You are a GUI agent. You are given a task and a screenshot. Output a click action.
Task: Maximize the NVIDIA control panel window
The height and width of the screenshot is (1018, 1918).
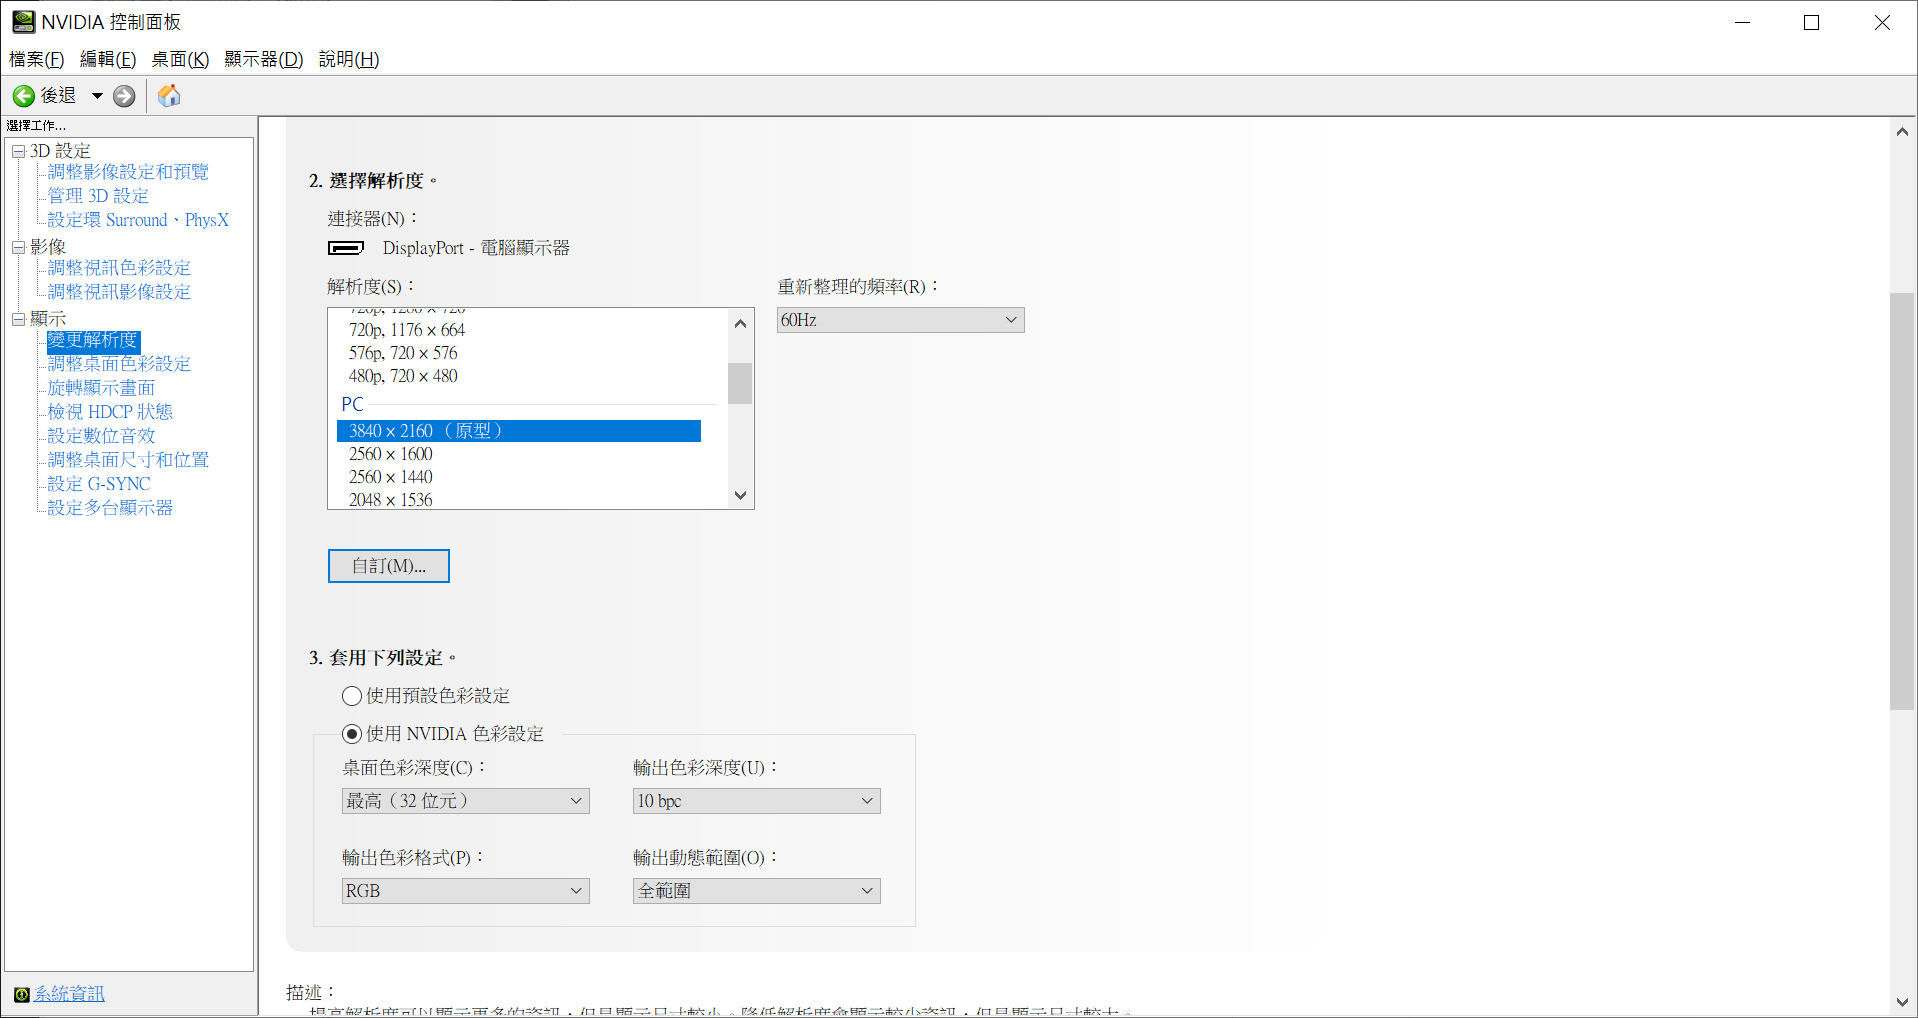coord(1811,22)
